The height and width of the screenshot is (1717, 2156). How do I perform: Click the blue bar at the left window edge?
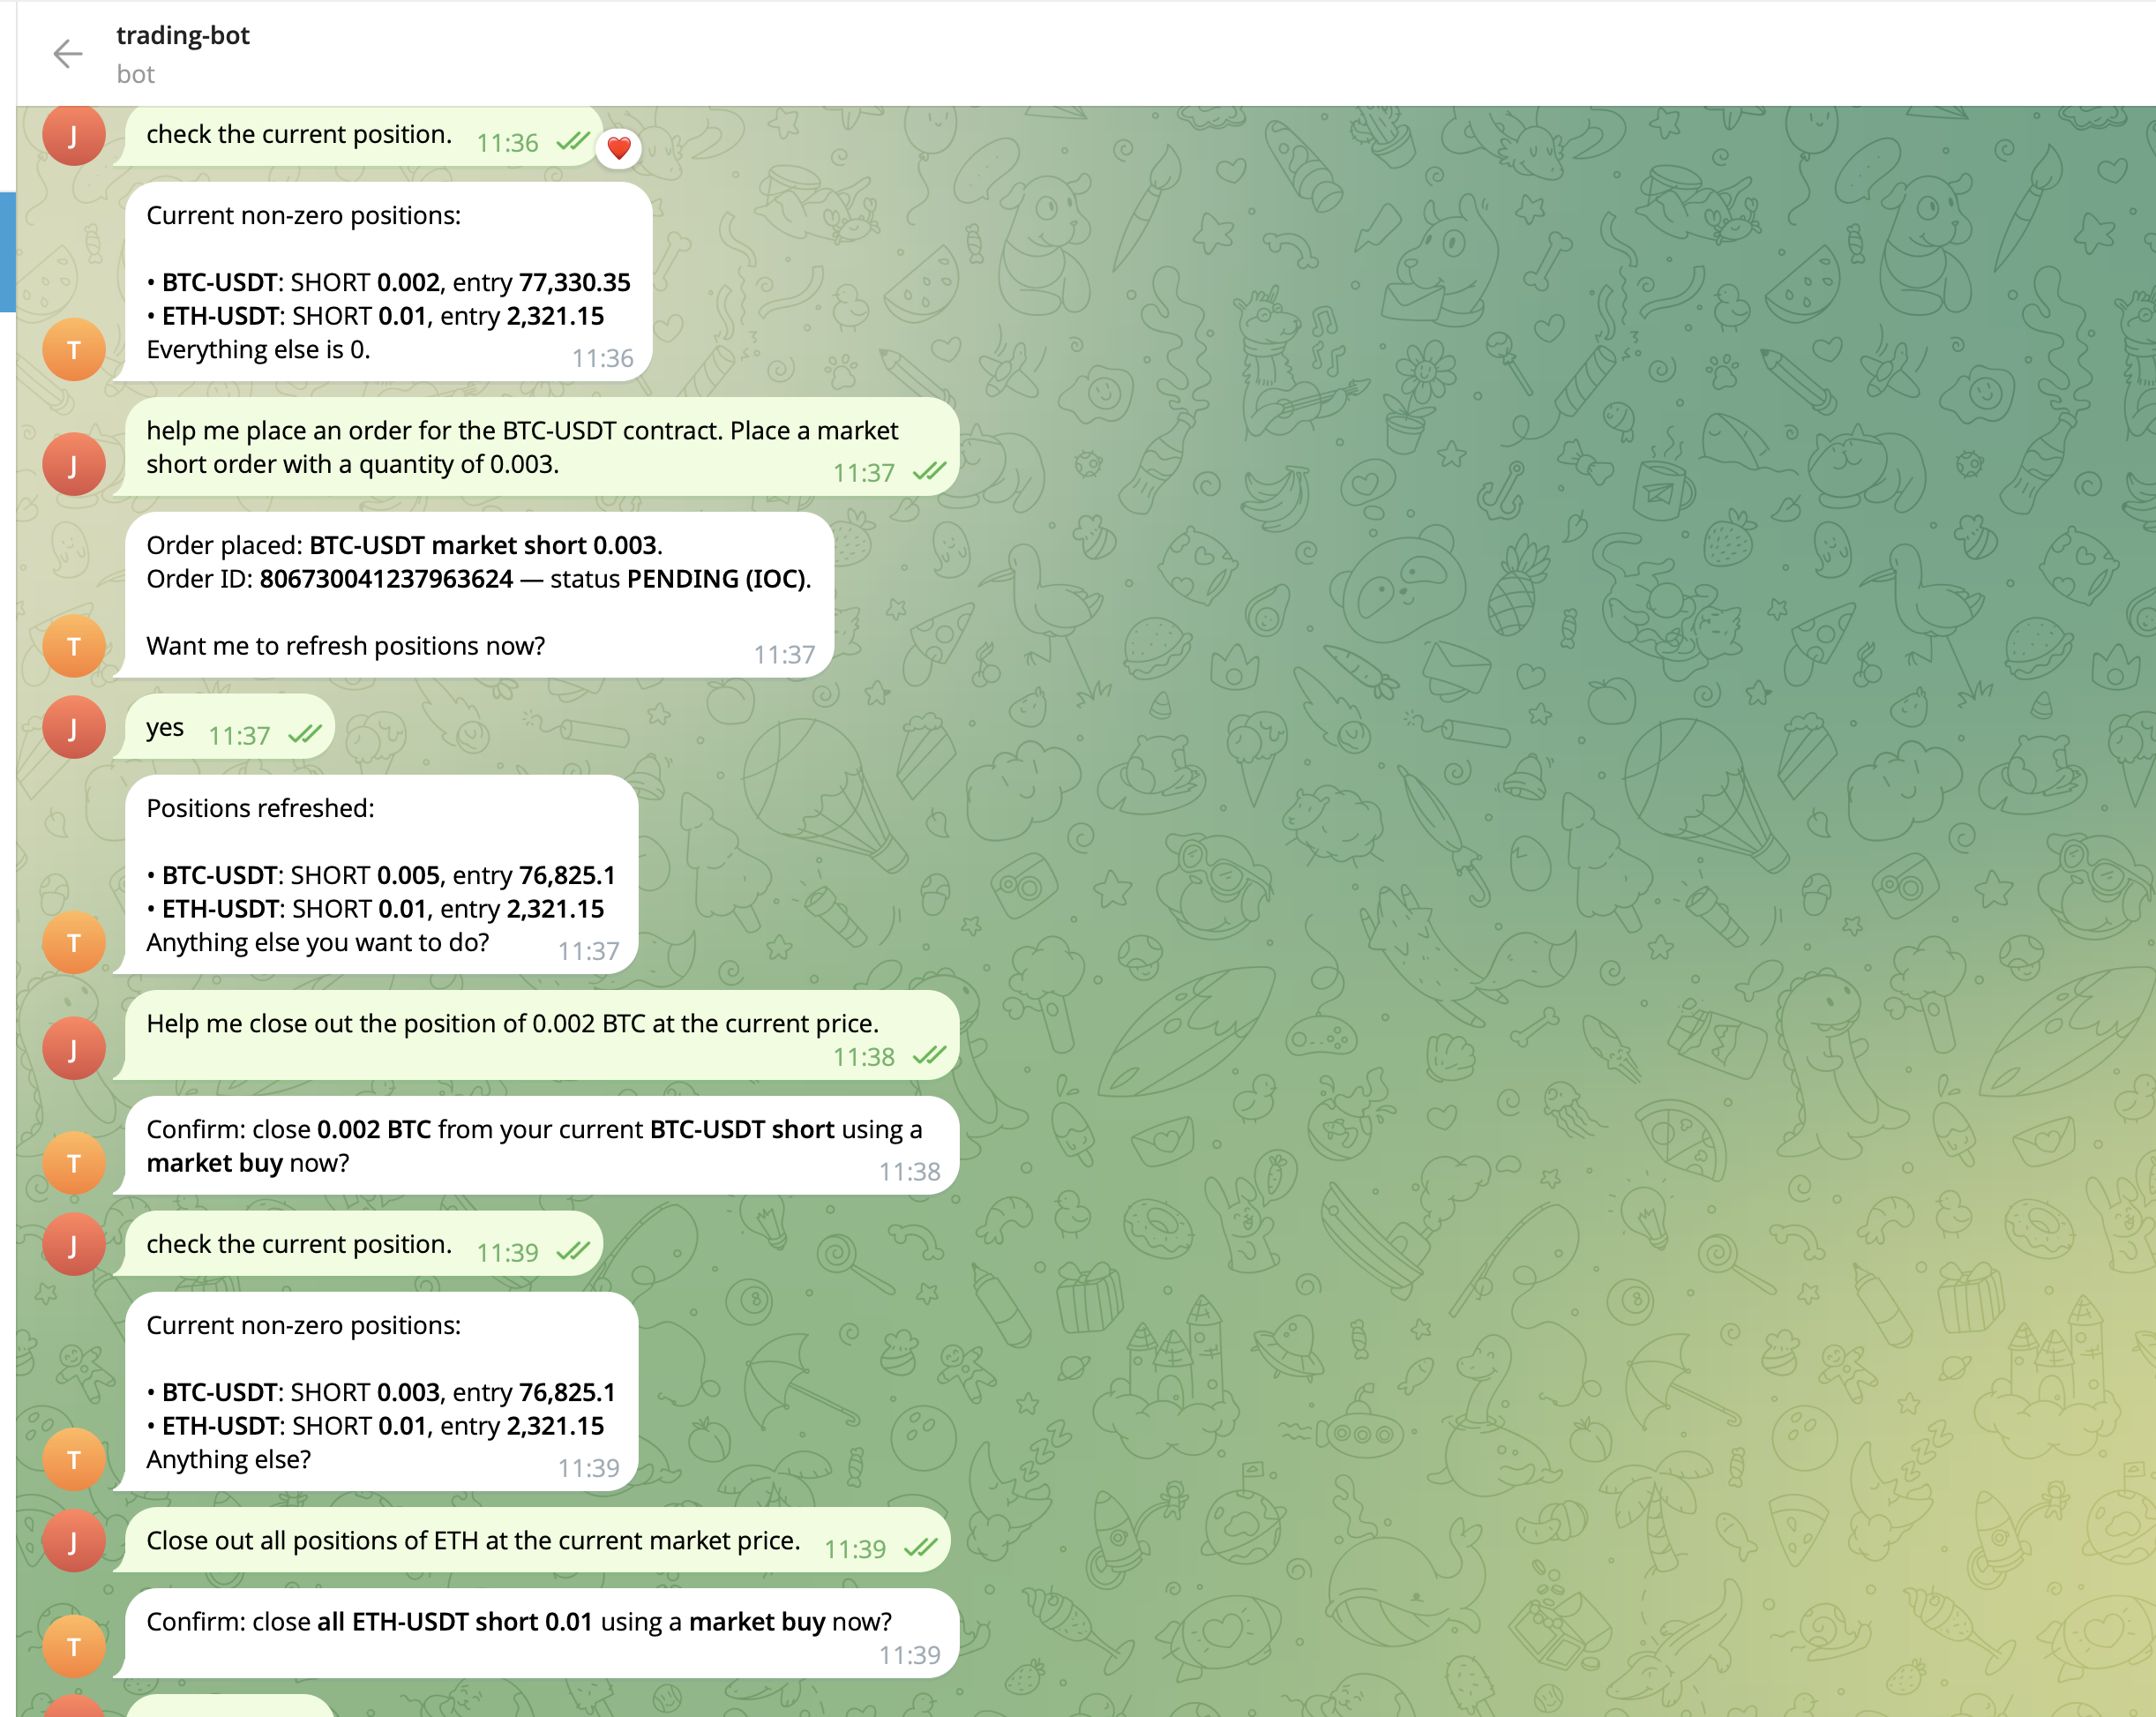7,251
